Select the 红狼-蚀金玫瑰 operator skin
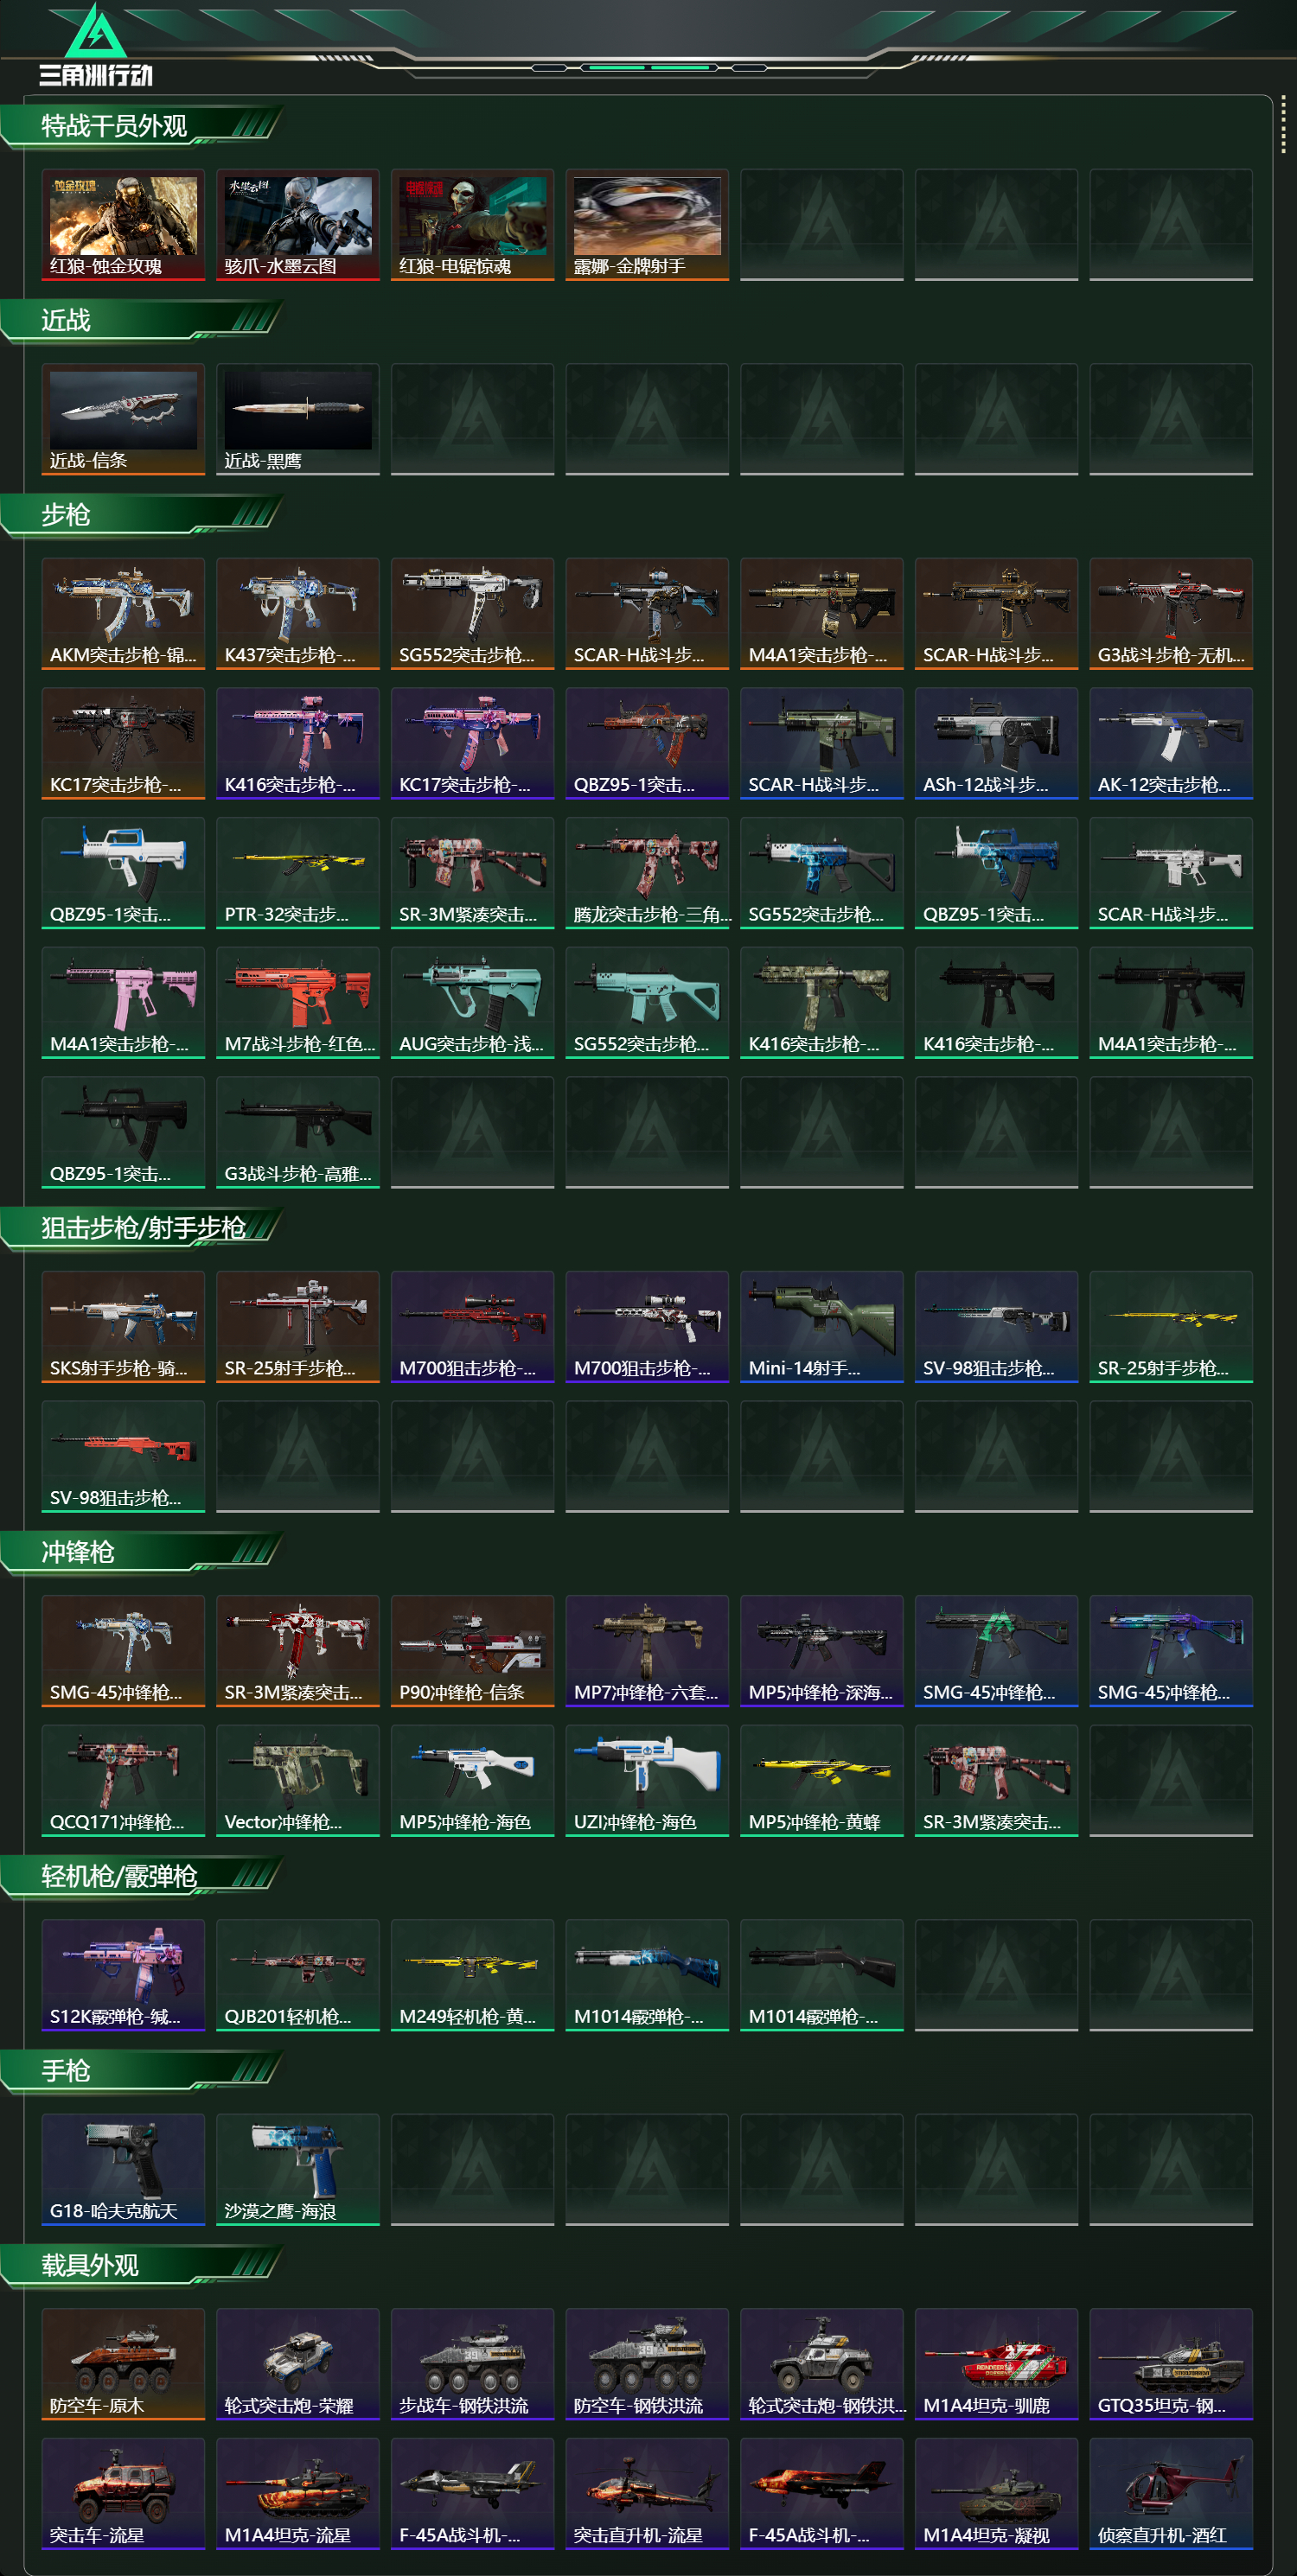 click(123, 225)
